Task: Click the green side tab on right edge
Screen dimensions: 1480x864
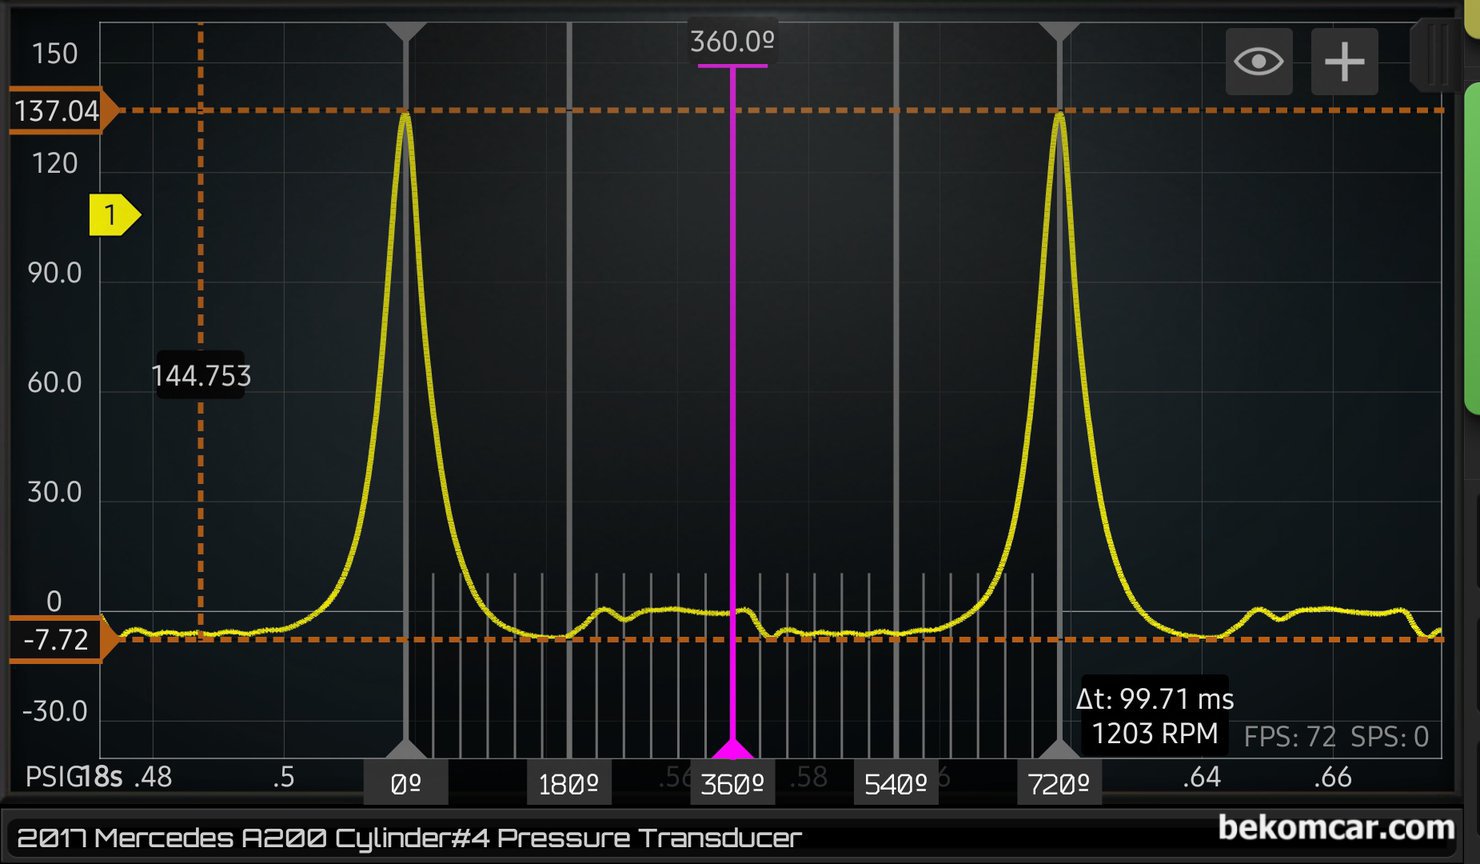Action: pyautogui.click(x=1471, y=248)
